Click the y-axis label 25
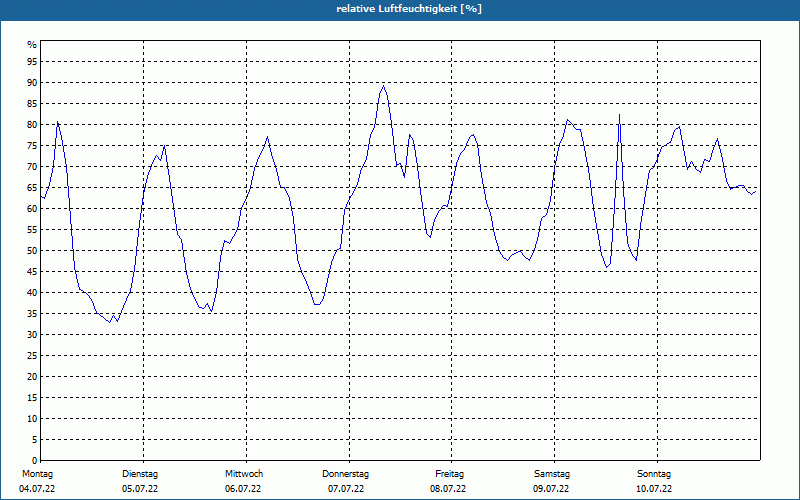800x500 pixels. click(32, 356)
